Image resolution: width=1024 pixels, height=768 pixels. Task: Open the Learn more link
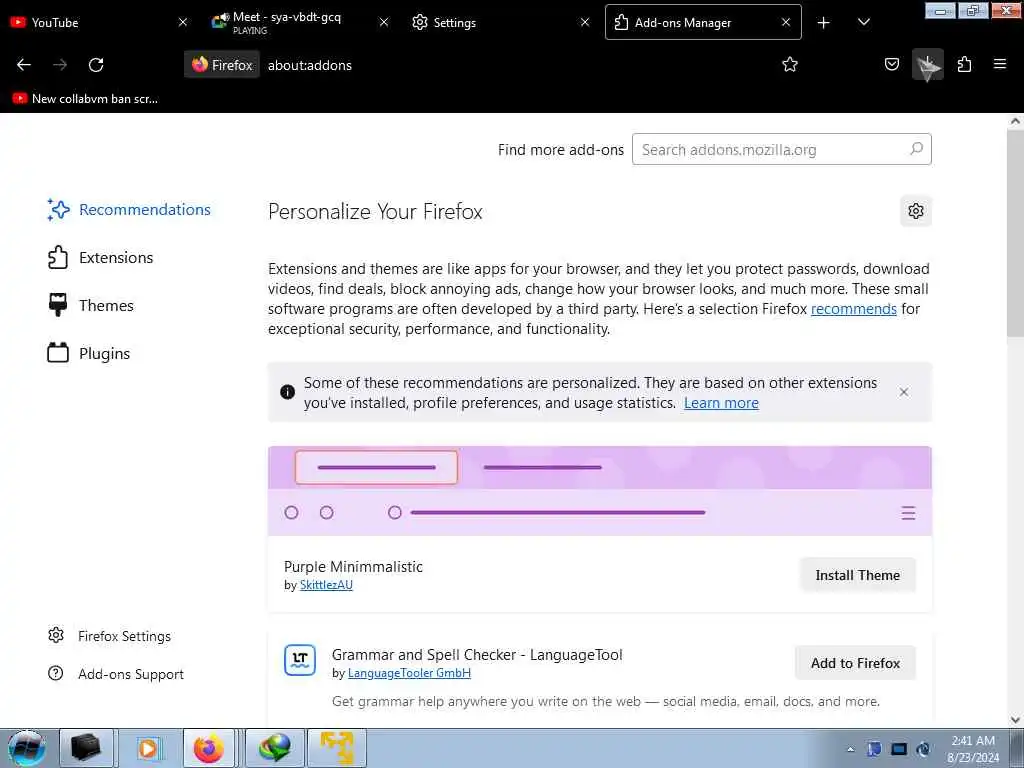coord(721,403)
